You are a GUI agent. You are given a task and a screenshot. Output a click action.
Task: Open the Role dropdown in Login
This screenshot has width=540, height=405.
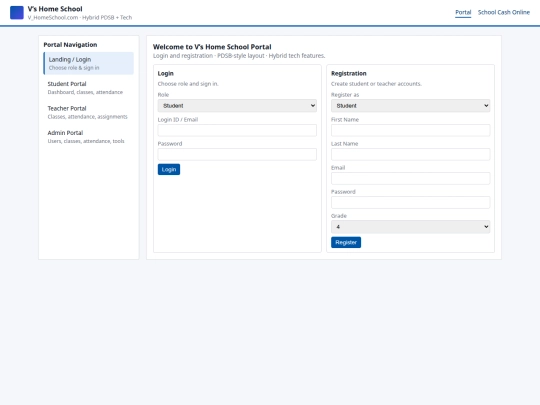point(237,106)
